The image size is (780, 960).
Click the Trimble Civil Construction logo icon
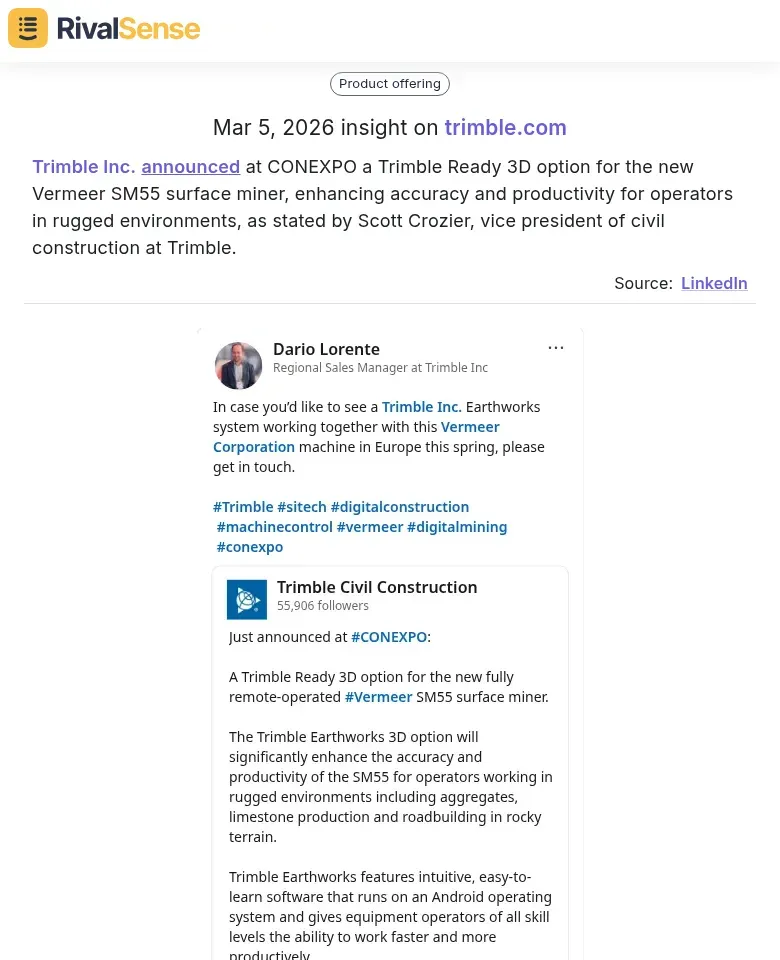tap(247, 599)
